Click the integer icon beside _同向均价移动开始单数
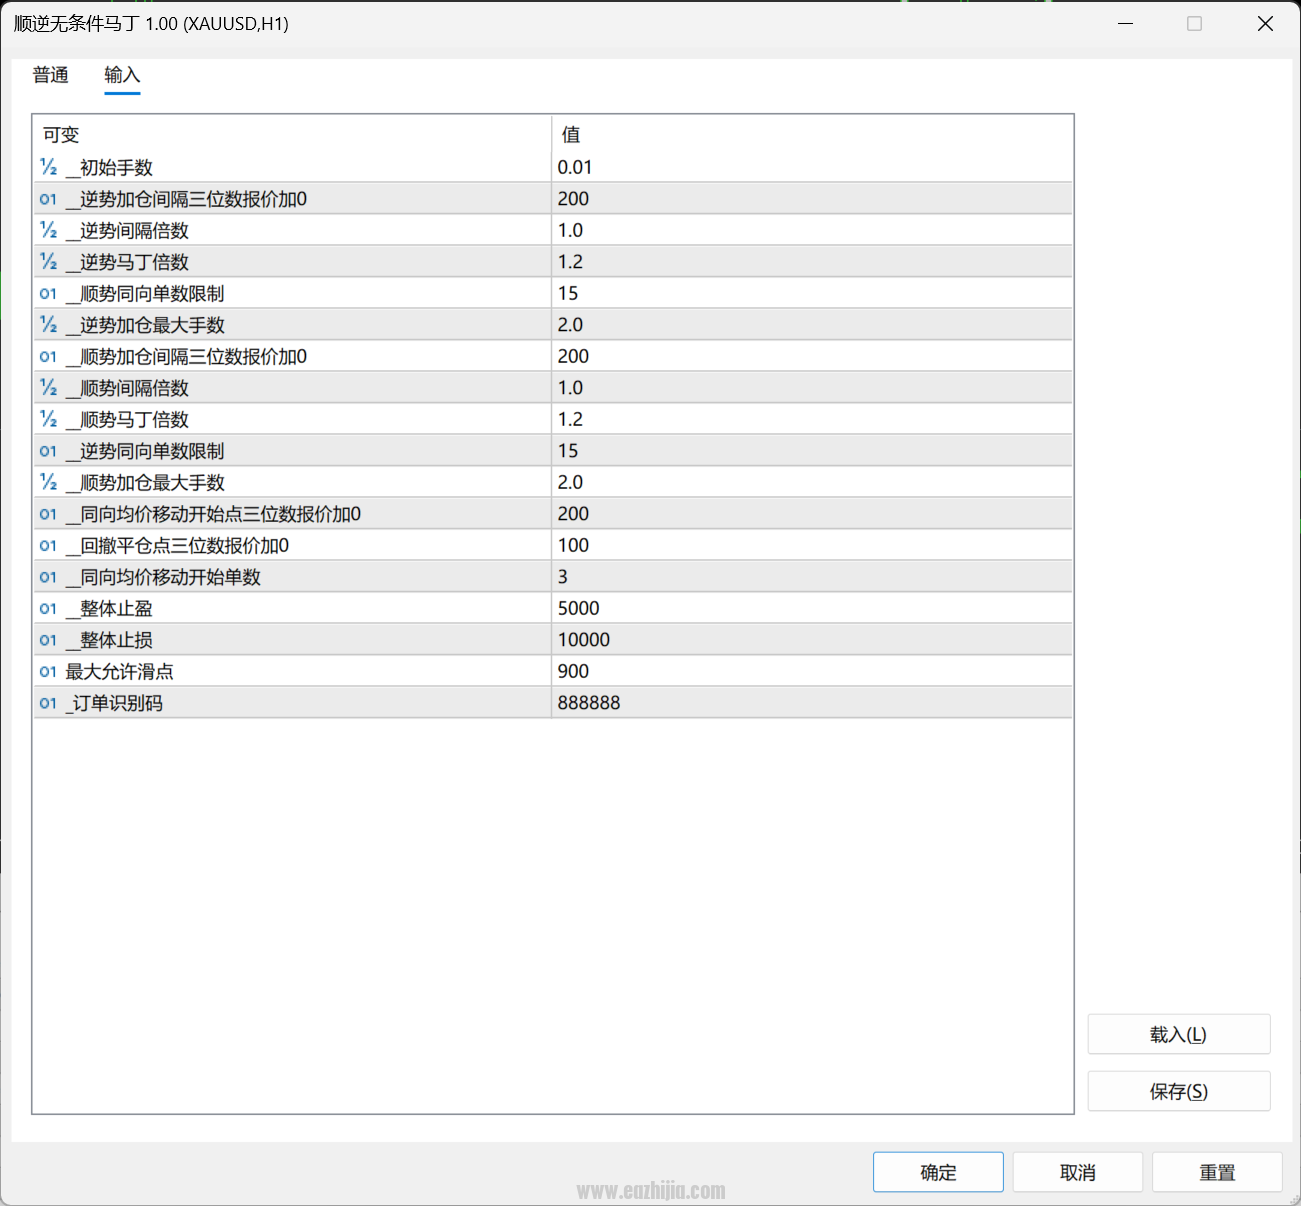The image size is (1301, 1206). tap(48, 577)
